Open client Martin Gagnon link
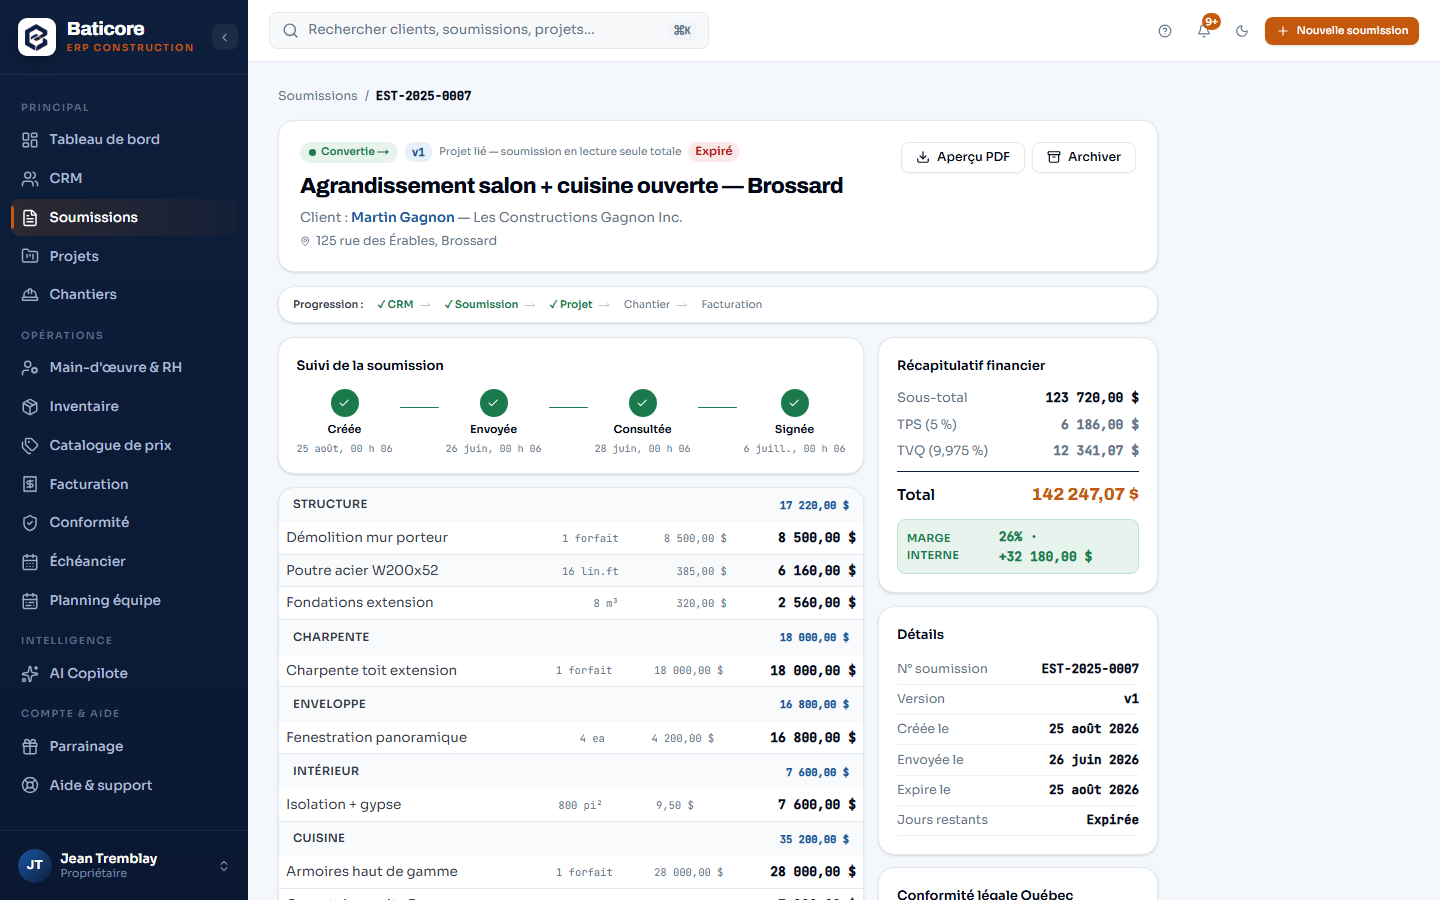The image size is (1440, 900). pyautogui.click(x=403, y=217)
